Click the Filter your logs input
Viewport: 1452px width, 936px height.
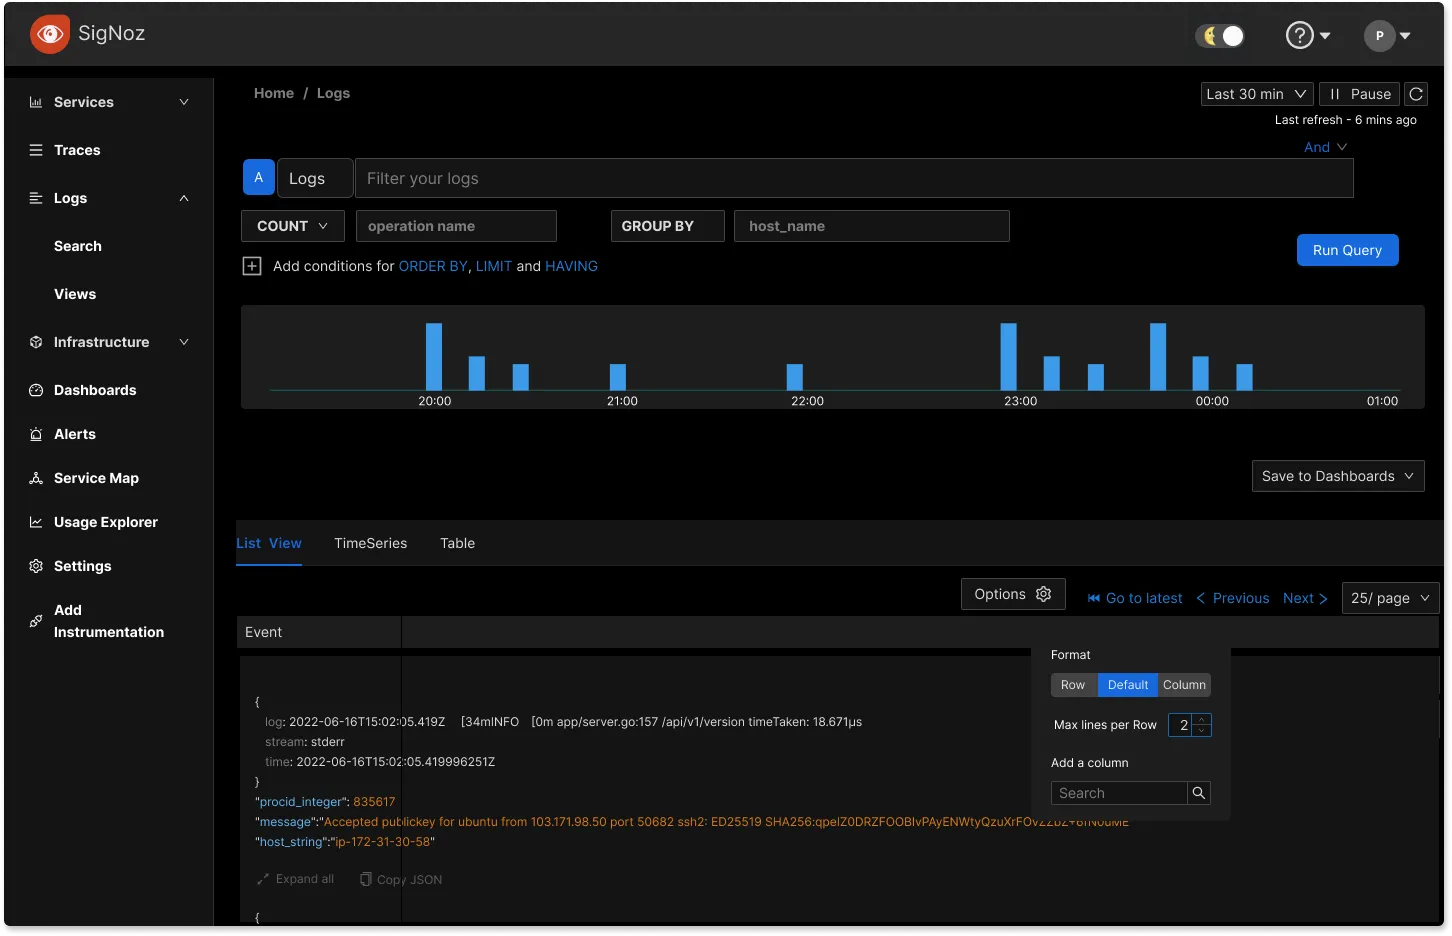click(x=853, y=178)
